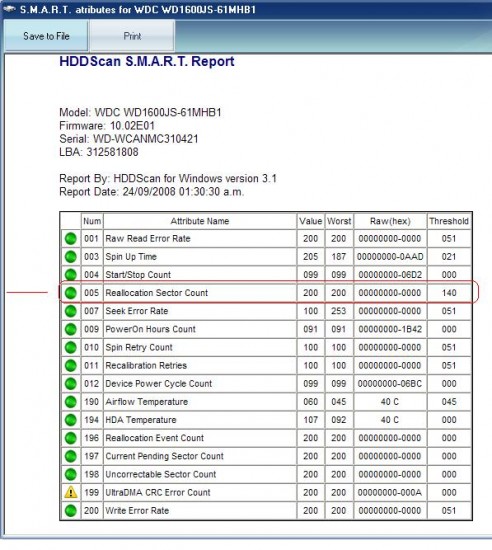Select the Airflow Temperature attribute name
The height and width of the screenshot is (550, 492).
147,402
